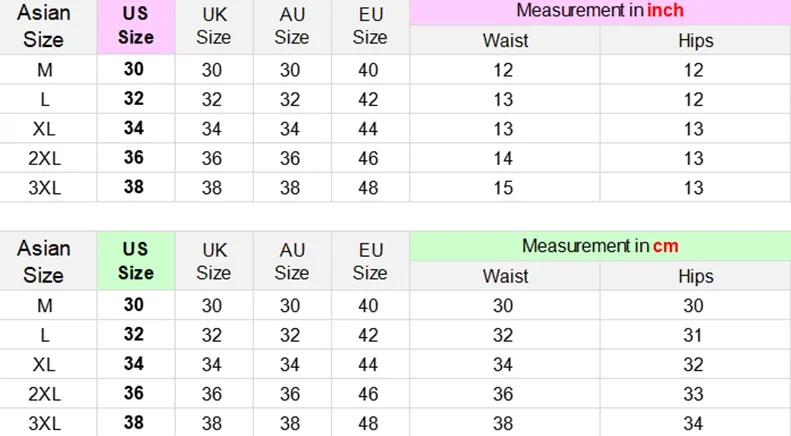Click the green US Size header cell
The height and width of the screenshot is (436, 791).
tap(136, 261)
